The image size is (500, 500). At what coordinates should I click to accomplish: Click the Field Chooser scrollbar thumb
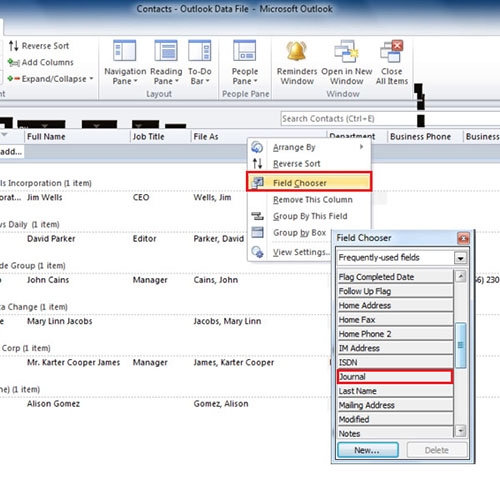460,345
